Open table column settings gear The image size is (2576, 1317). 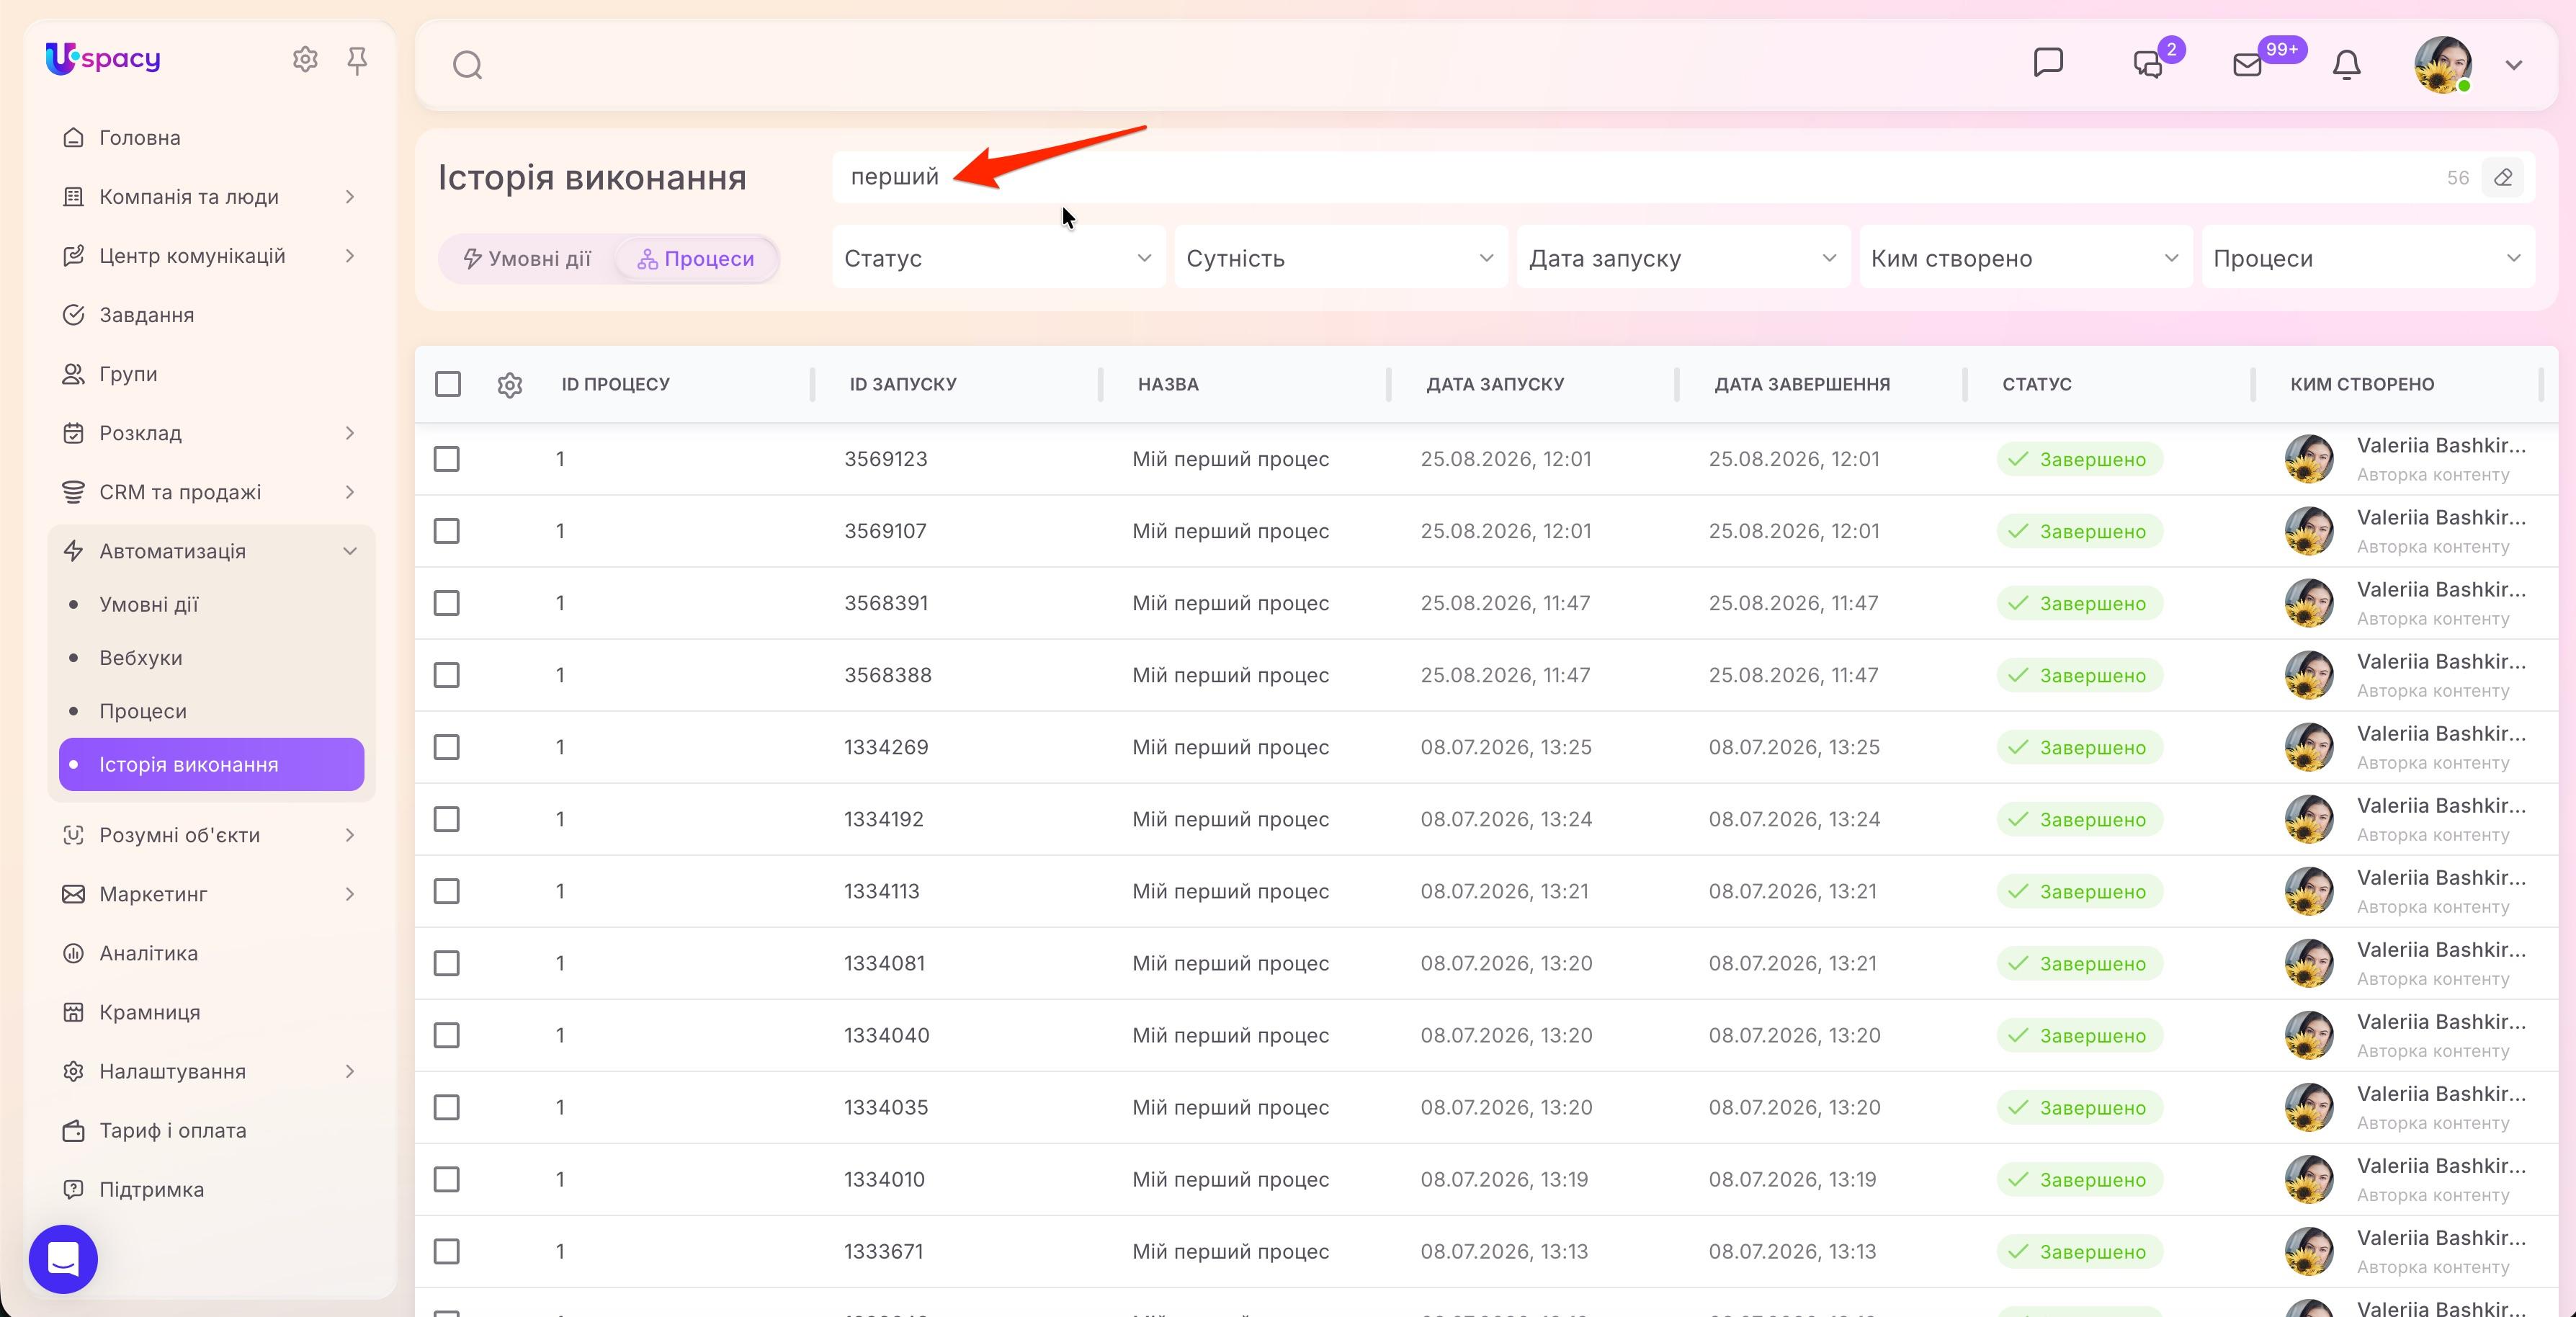[x=510, y=385]
